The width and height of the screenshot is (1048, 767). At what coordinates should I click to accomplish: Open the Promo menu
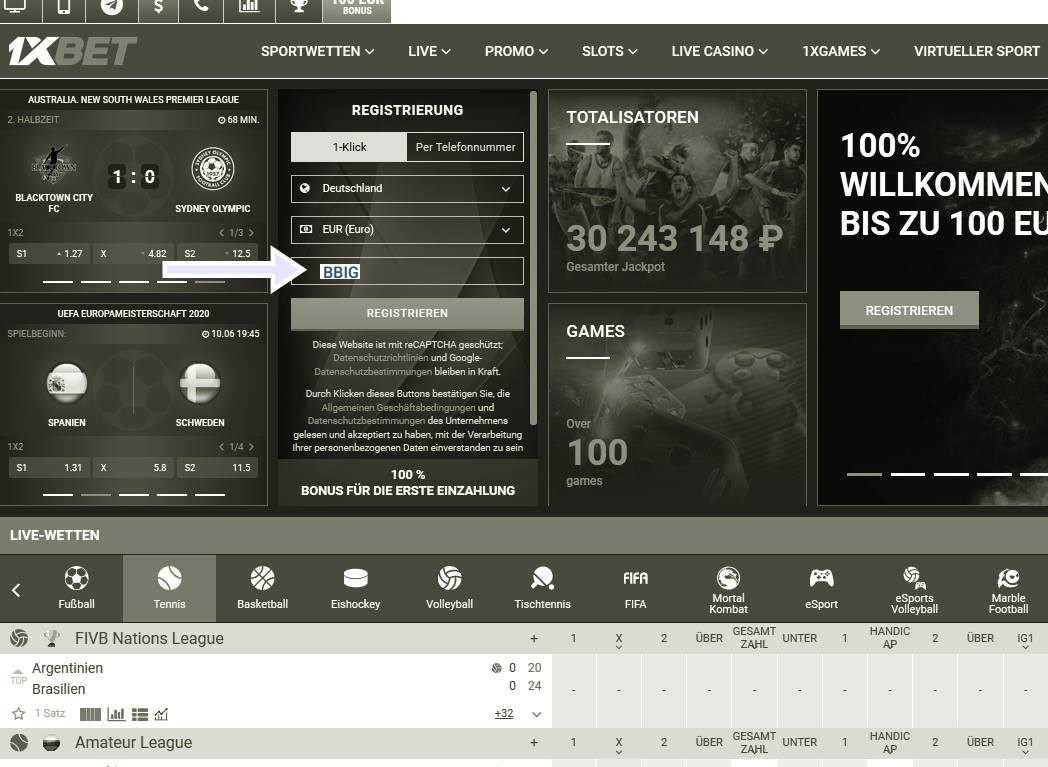(x=516, y=51)
